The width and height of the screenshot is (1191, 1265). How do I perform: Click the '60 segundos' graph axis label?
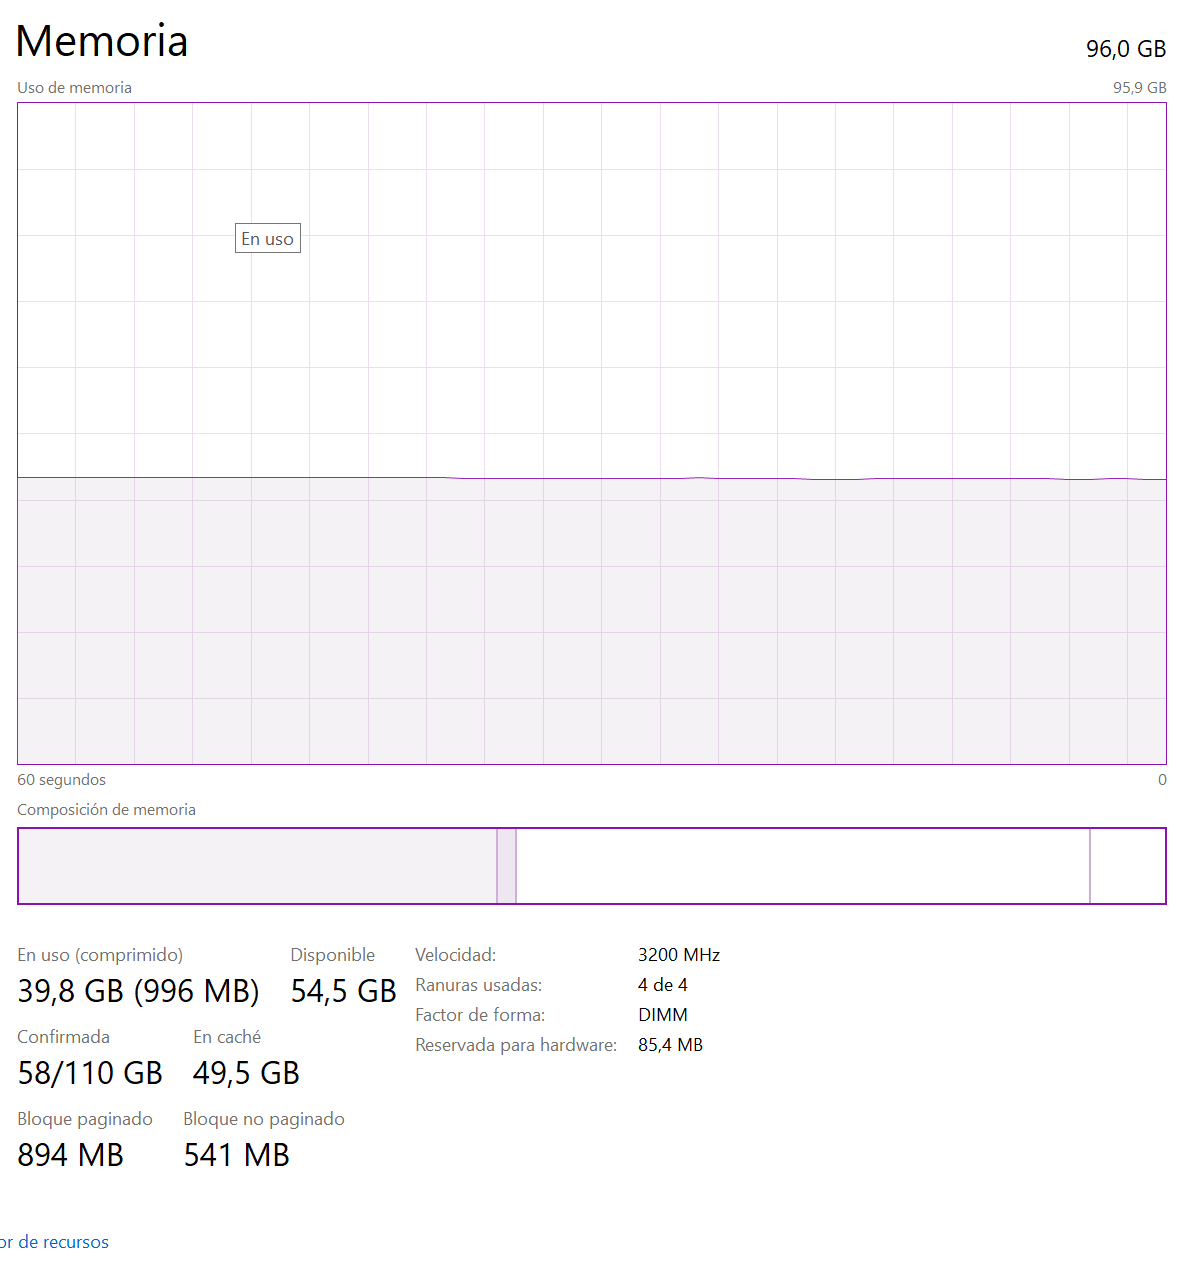pyautogui.click(x=61, y=780)
